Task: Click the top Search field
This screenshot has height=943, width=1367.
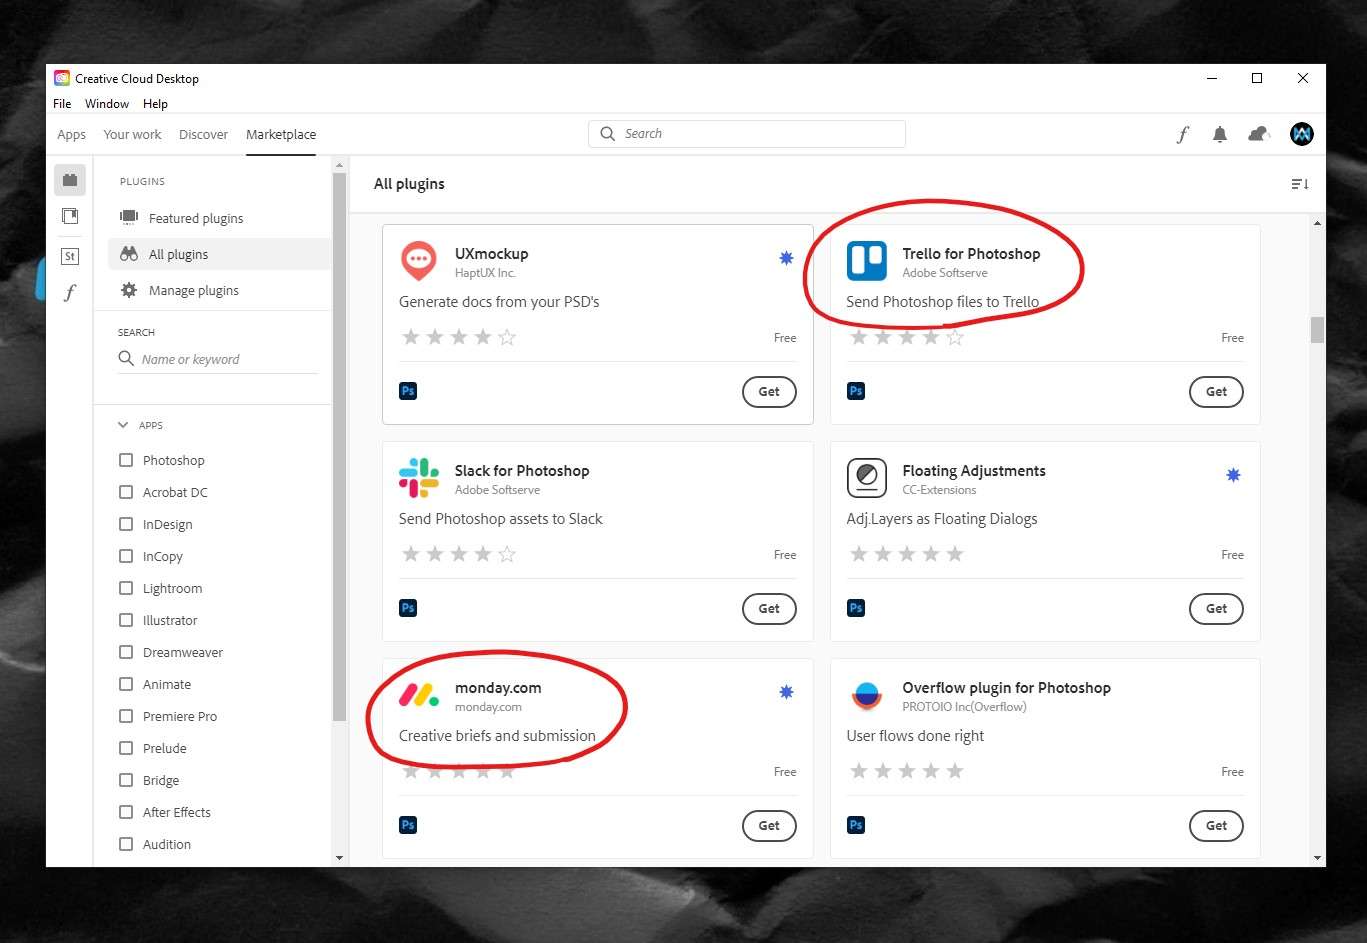Action: (747, 134)
